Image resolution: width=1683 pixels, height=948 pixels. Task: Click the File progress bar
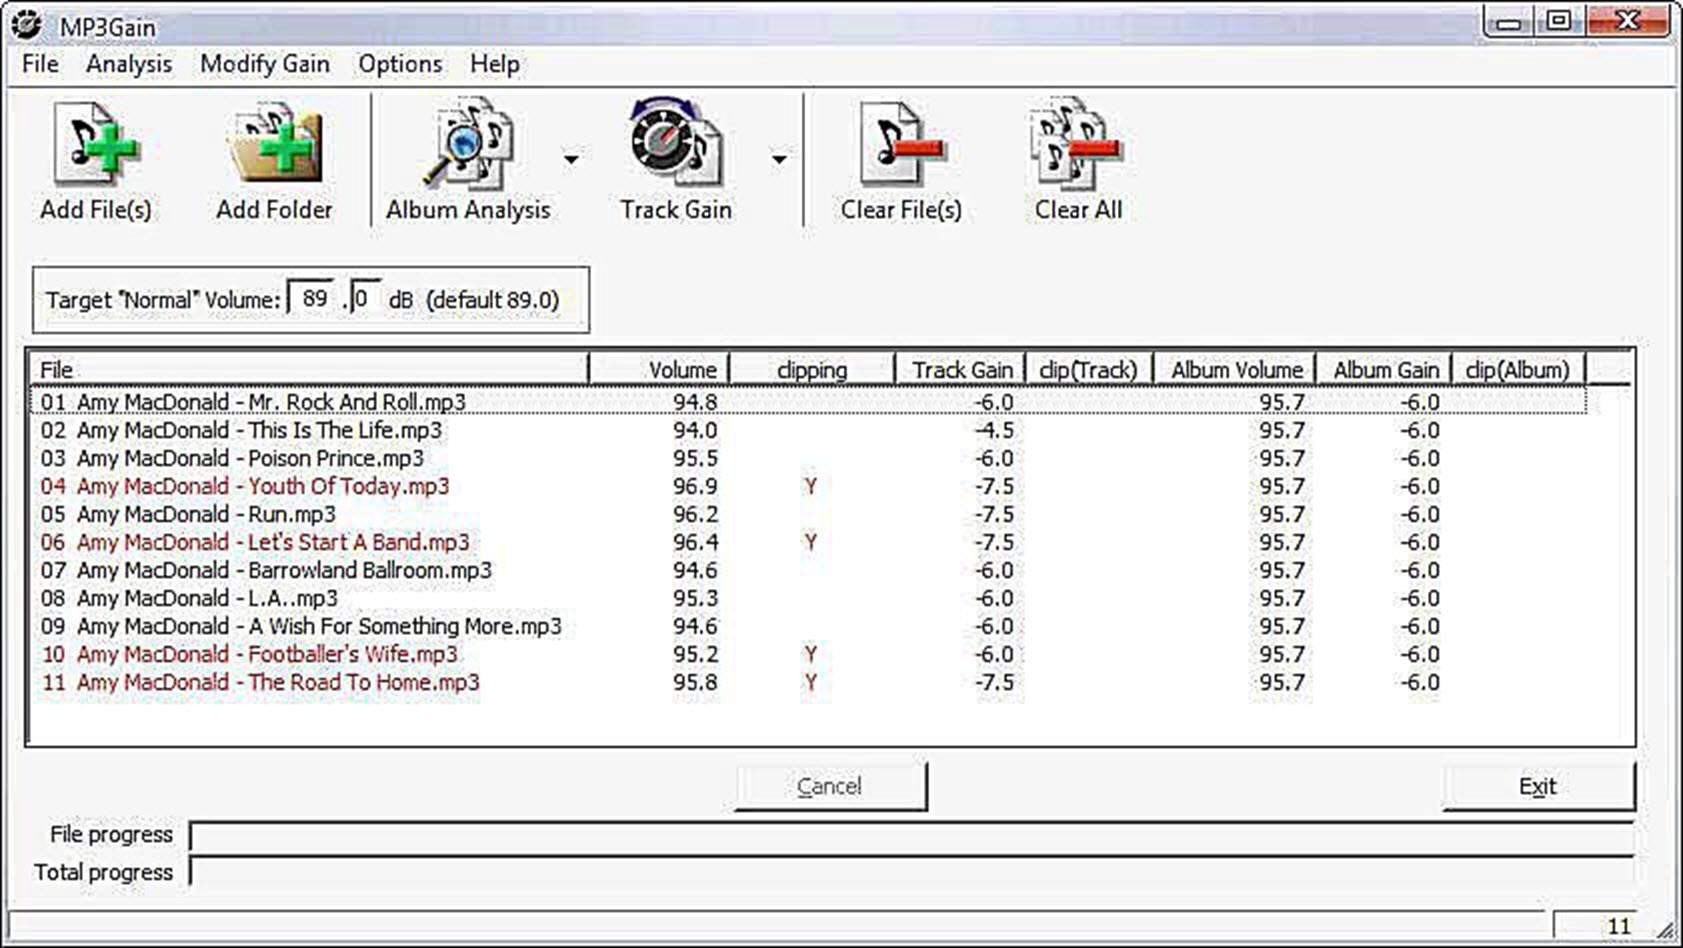click(x=912, y=835)
